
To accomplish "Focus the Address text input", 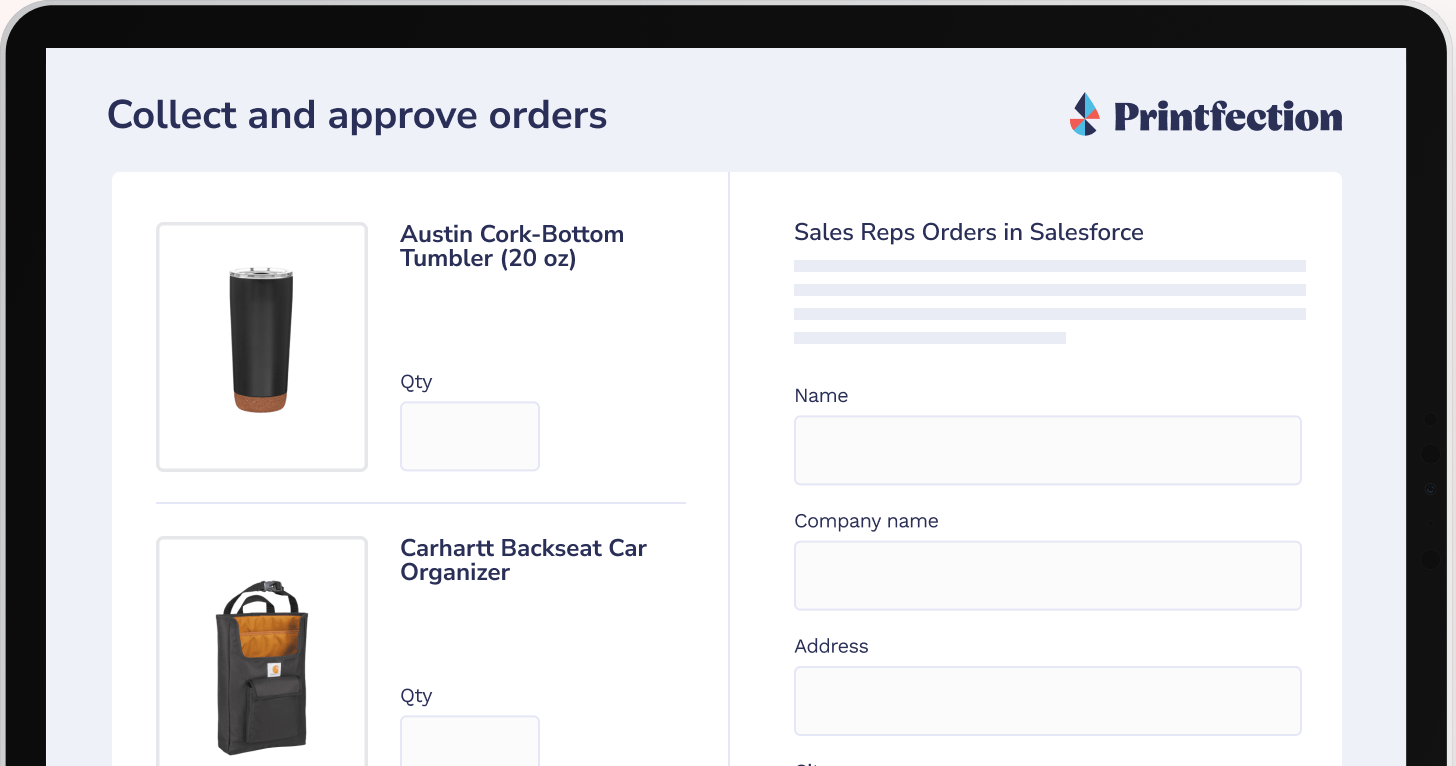I will 1047,701.
